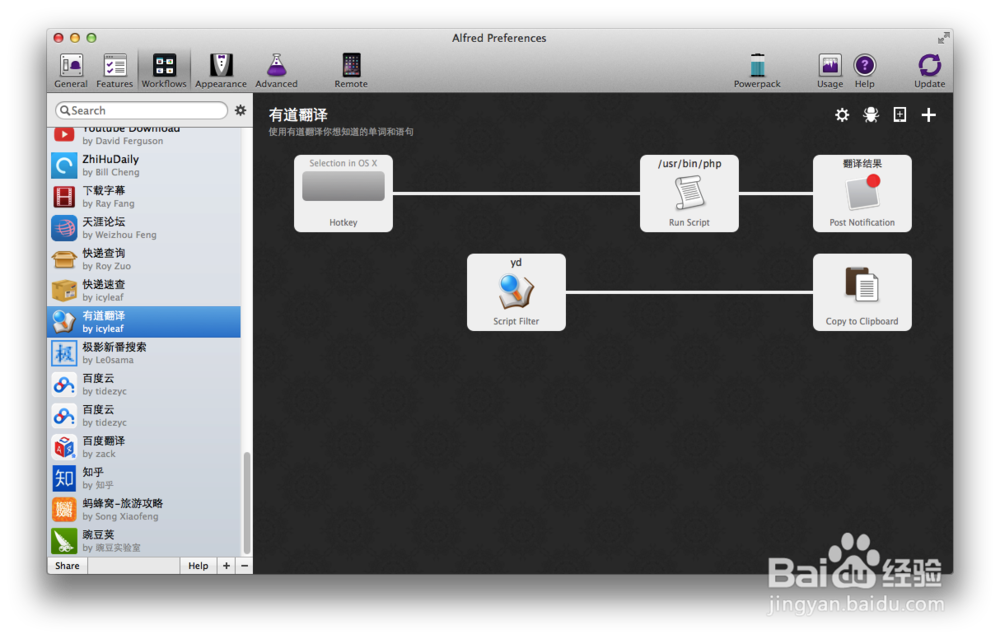Select the 豌豆荚 workflow

[145, 540]
